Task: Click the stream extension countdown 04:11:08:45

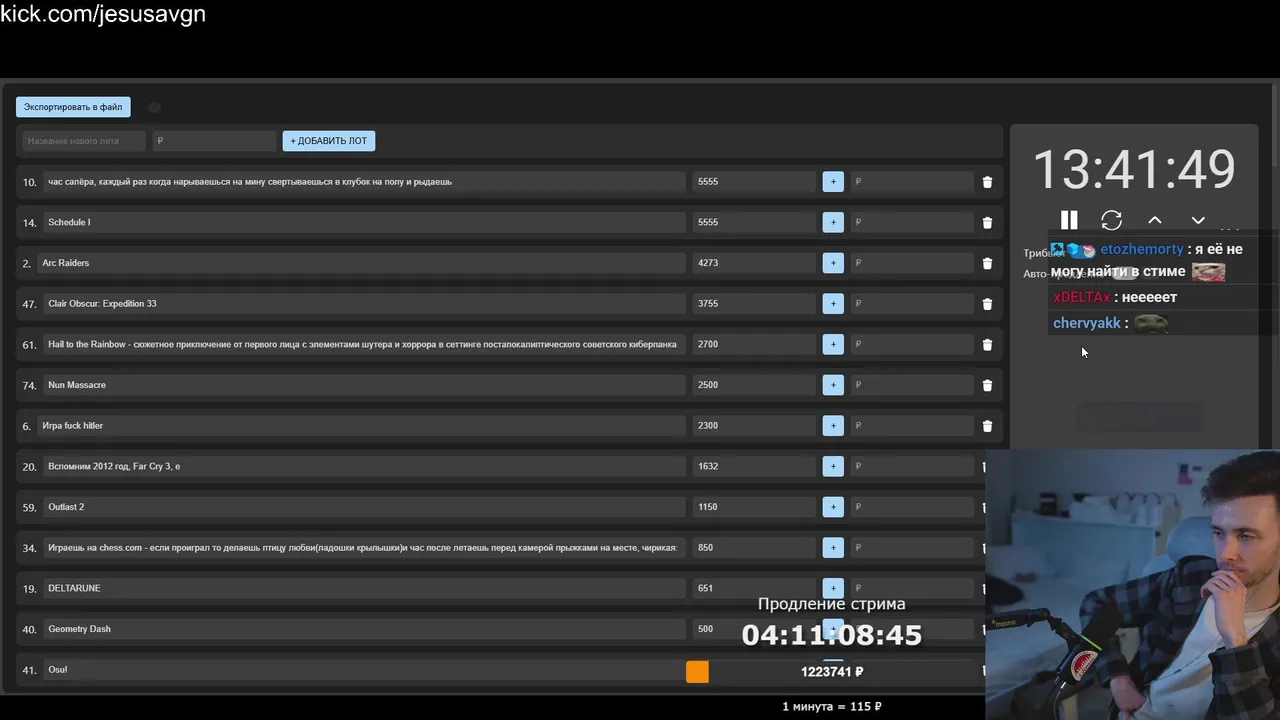Action: [832, 634]
